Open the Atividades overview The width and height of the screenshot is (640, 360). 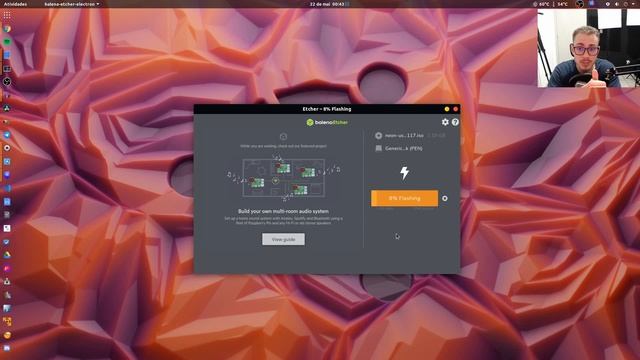click(x=16, y=4)
